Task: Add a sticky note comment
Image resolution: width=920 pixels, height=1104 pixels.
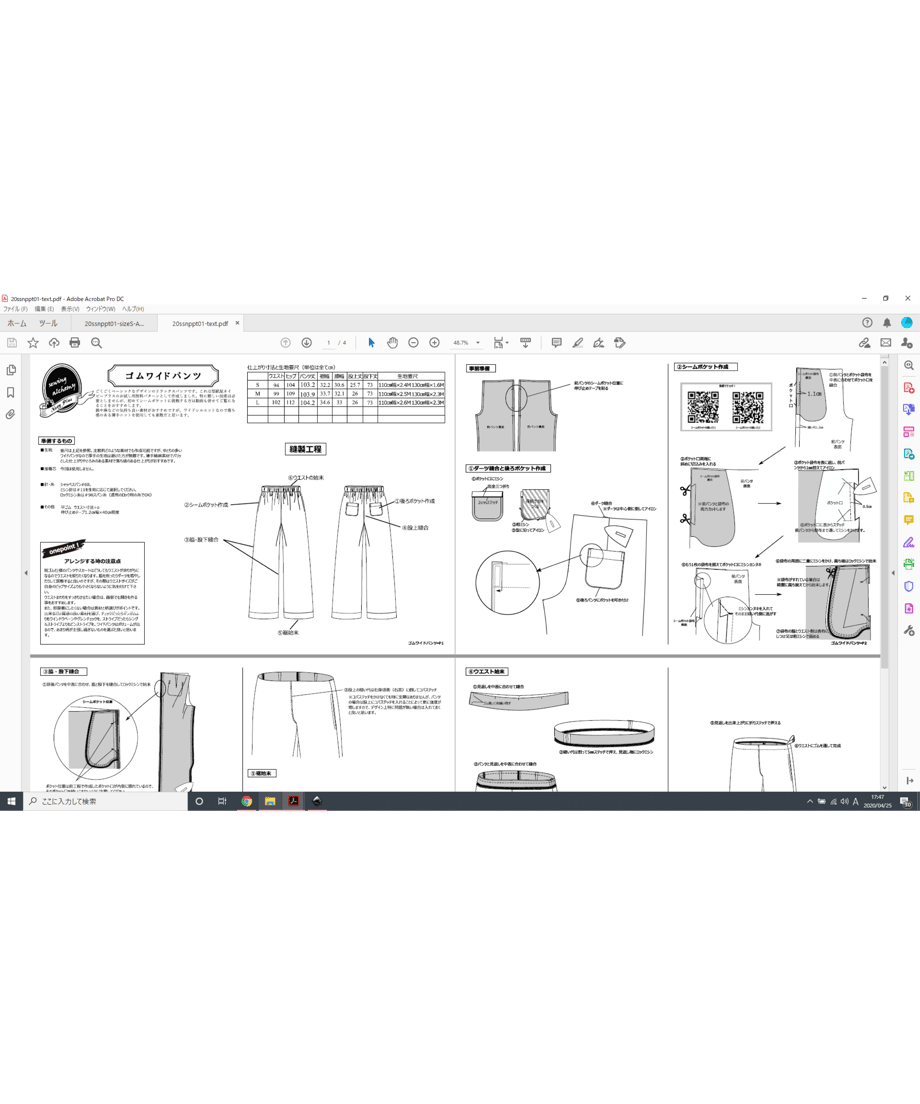Action: pos(557,343)
